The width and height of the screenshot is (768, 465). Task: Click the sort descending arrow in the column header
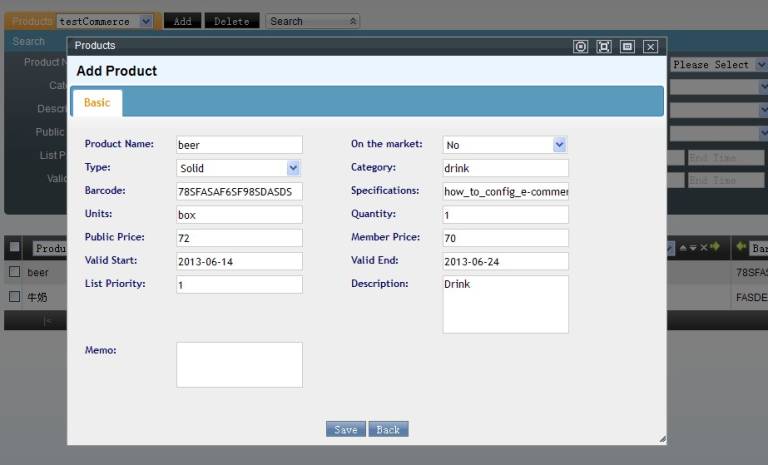[x=693, y=247]
